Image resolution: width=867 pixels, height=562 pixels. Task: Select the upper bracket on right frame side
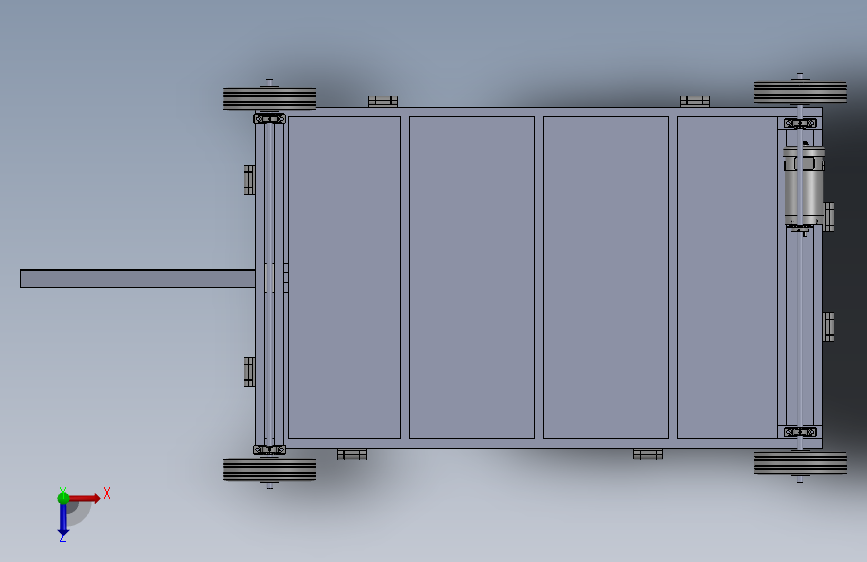[x=828, y=217]
